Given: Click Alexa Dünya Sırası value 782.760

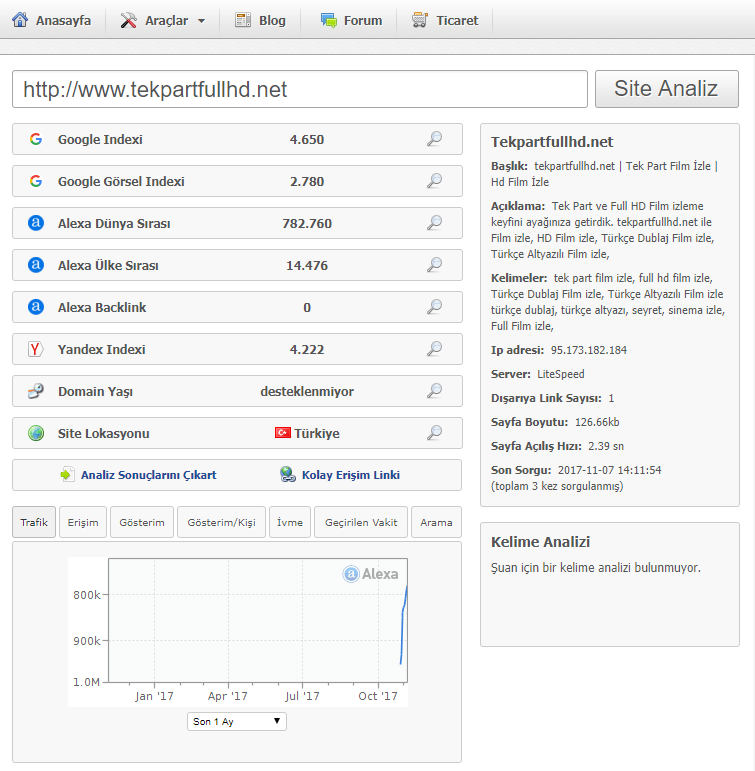Looking at the screenshot, I should point(307,223).
